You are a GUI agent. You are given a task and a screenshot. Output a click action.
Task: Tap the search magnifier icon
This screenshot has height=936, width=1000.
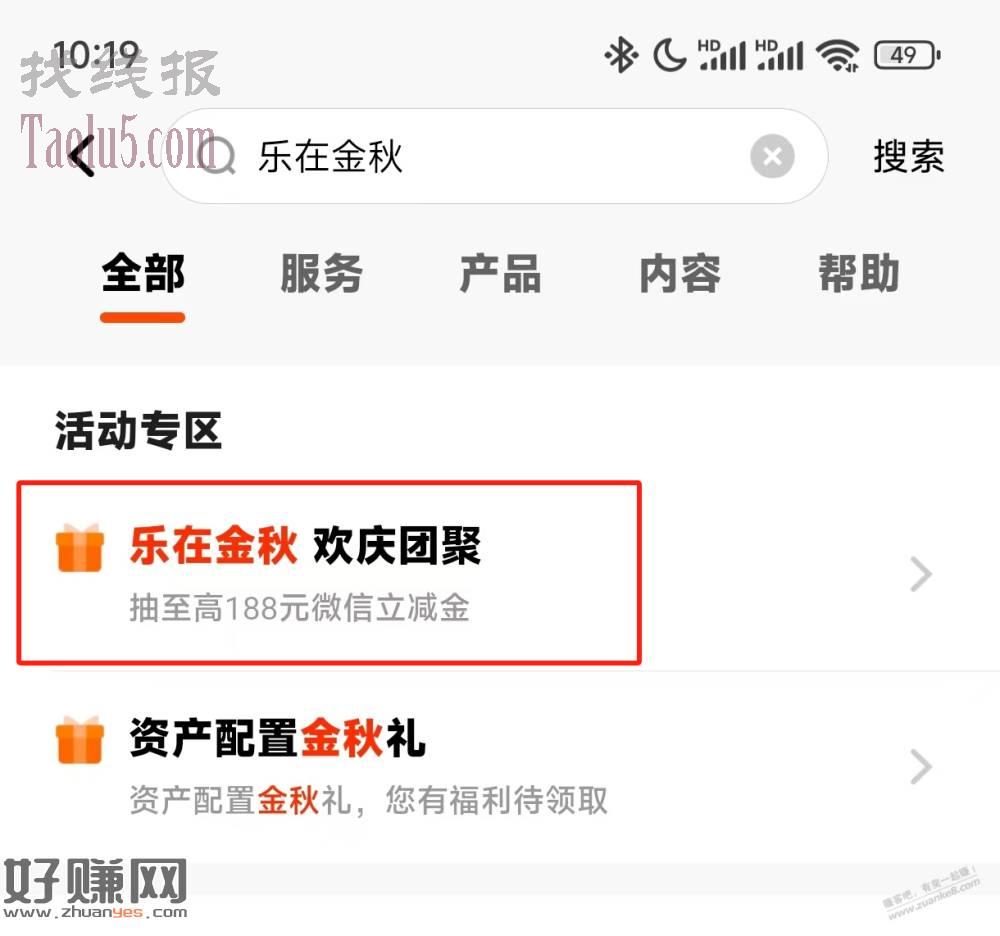point(217,156)
